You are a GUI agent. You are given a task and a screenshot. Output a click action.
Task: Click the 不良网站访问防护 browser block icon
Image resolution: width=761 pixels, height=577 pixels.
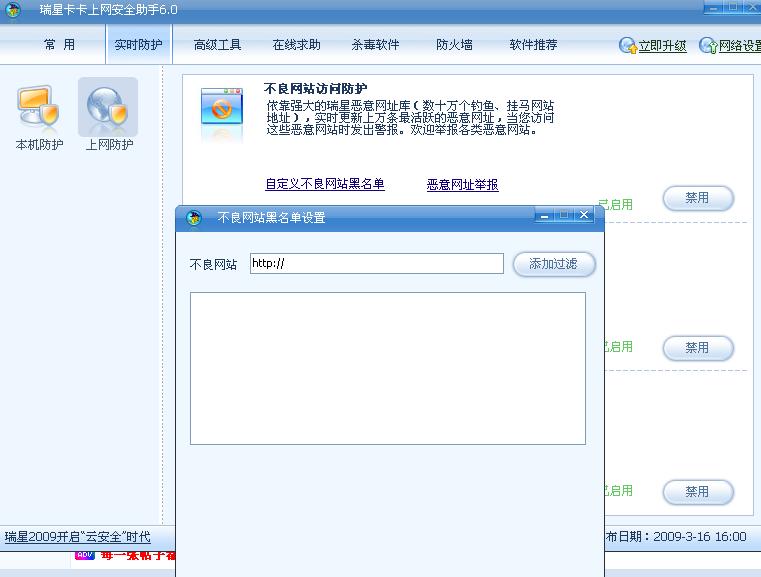[x=222, y=107]
